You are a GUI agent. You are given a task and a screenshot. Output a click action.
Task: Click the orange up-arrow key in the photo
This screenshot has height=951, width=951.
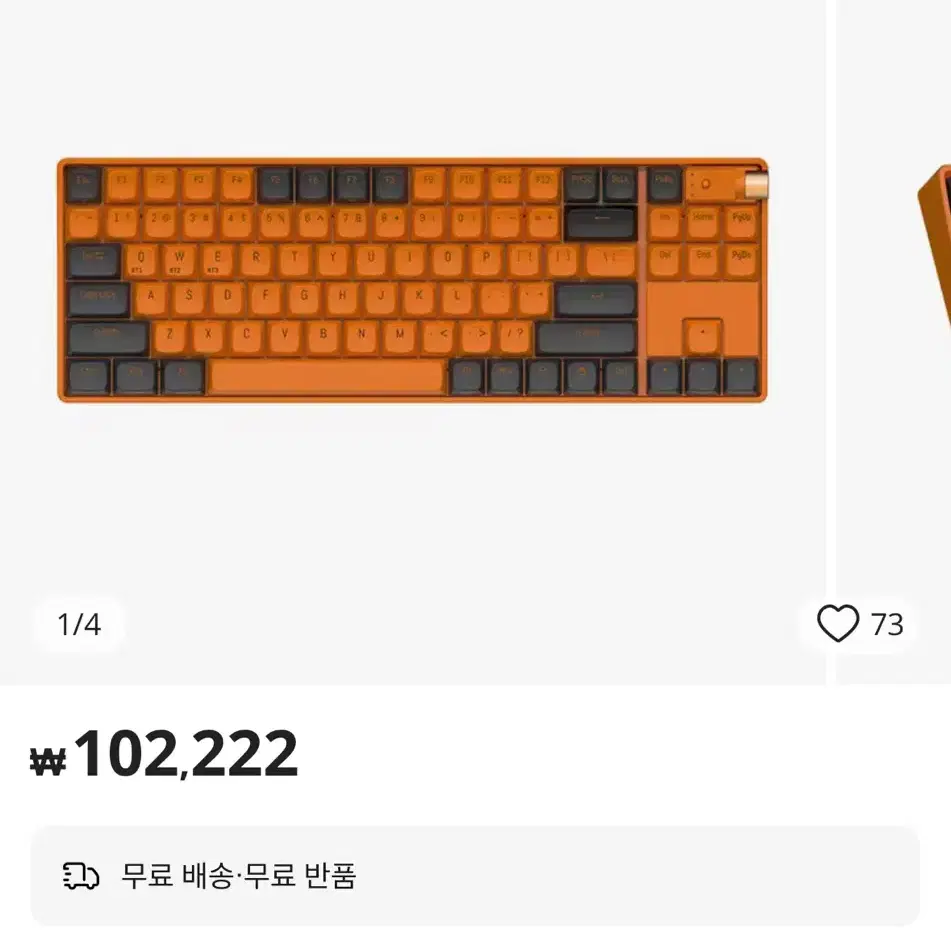click(x=702, y=335)
